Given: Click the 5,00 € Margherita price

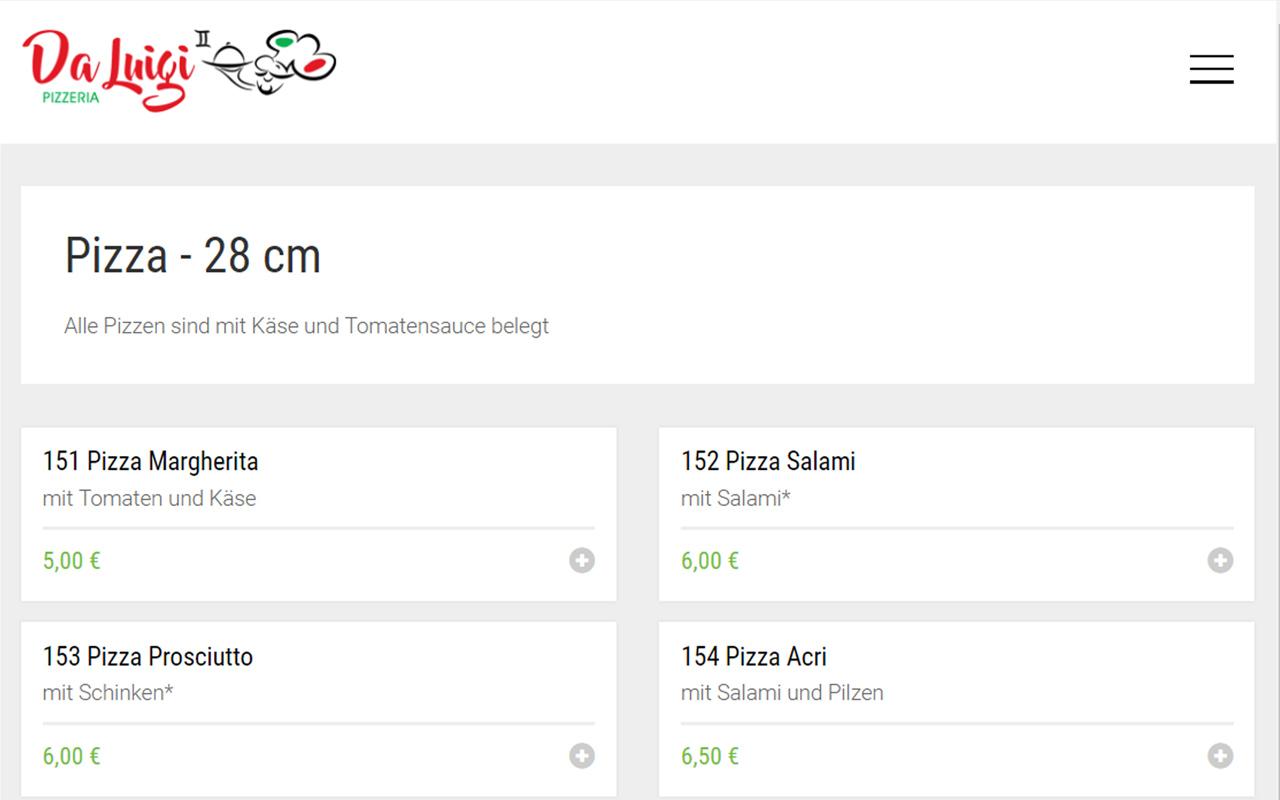Looking at the screenshot, I should (72, 560).
